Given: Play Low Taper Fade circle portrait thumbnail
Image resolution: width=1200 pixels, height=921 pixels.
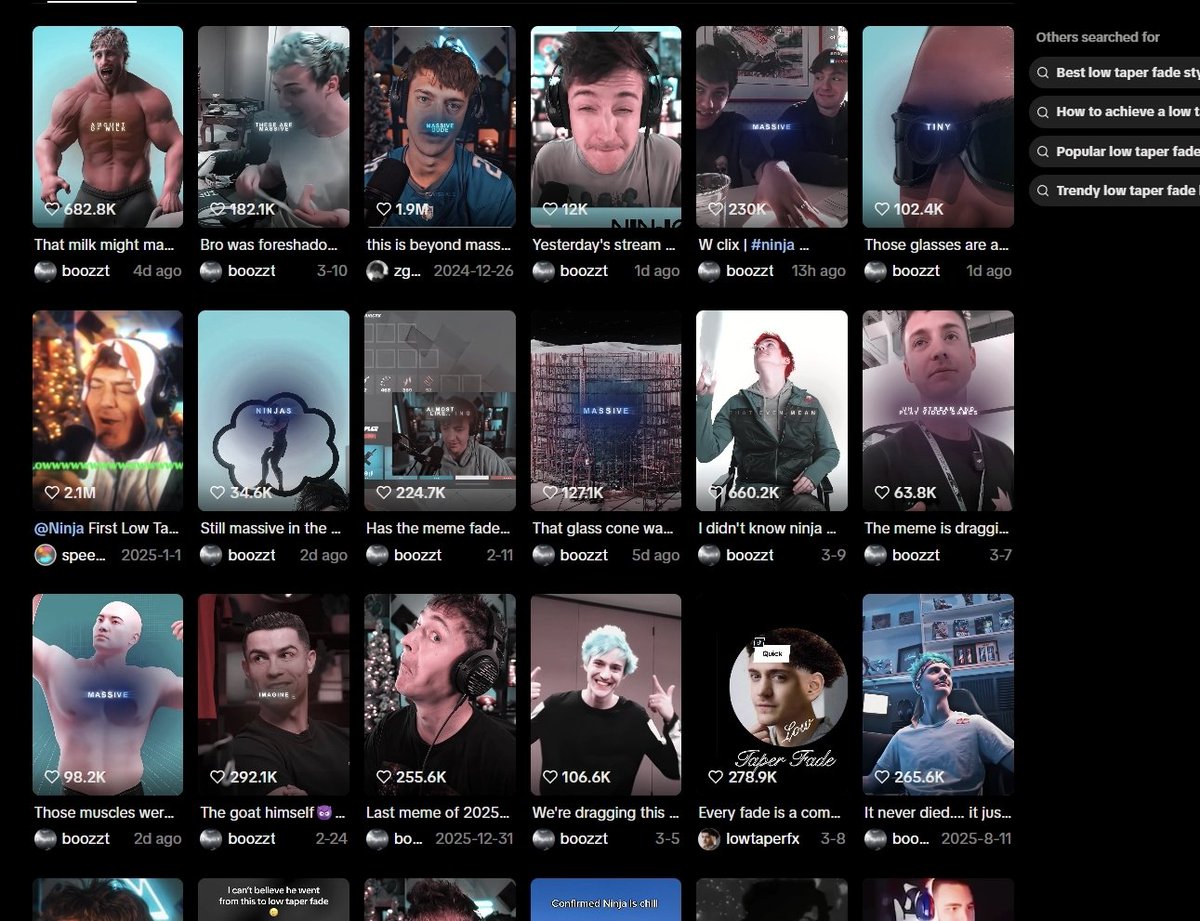Looking at the screenshot, I should click(x=772, y=695).
